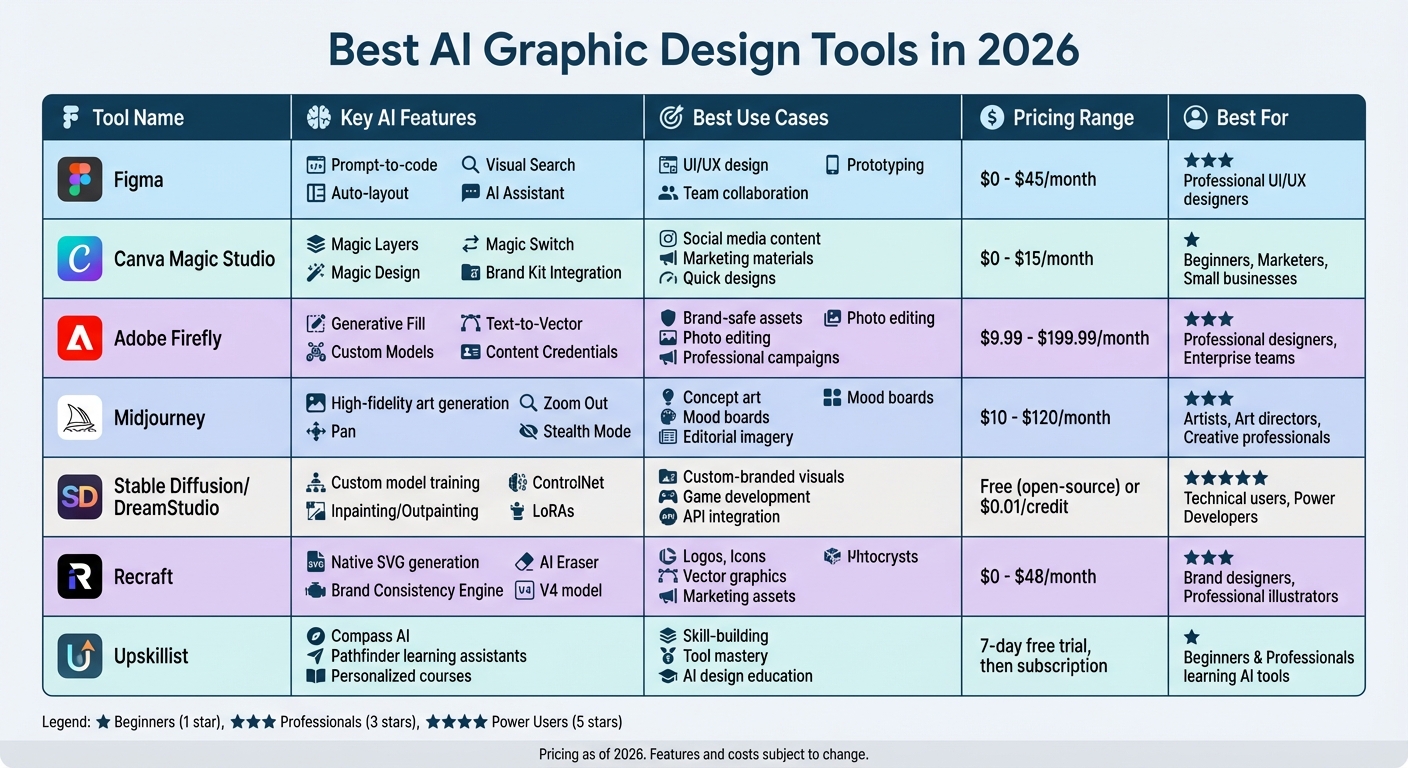This screenshot has width=1408, height=768.
Task: Click the Adobe Firefly red logo
Action: click(x=78, y=338)
